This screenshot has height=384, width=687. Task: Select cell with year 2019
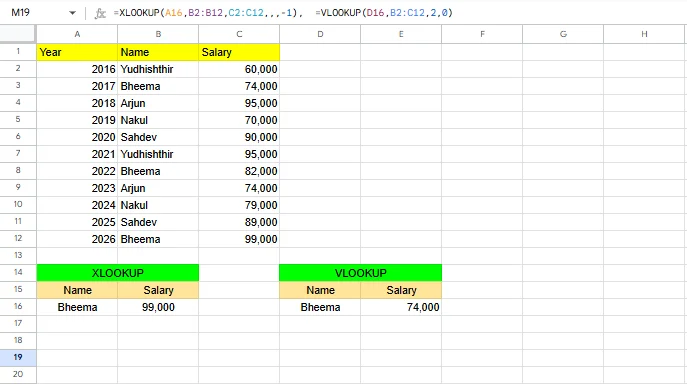point(77,120)
